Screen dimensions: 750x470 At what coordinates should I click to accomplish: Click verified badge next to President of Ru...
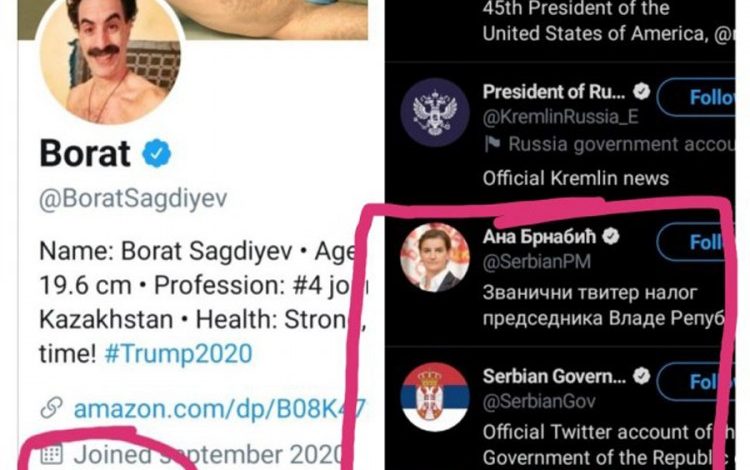pyautogui.click(x=641, y=92)
